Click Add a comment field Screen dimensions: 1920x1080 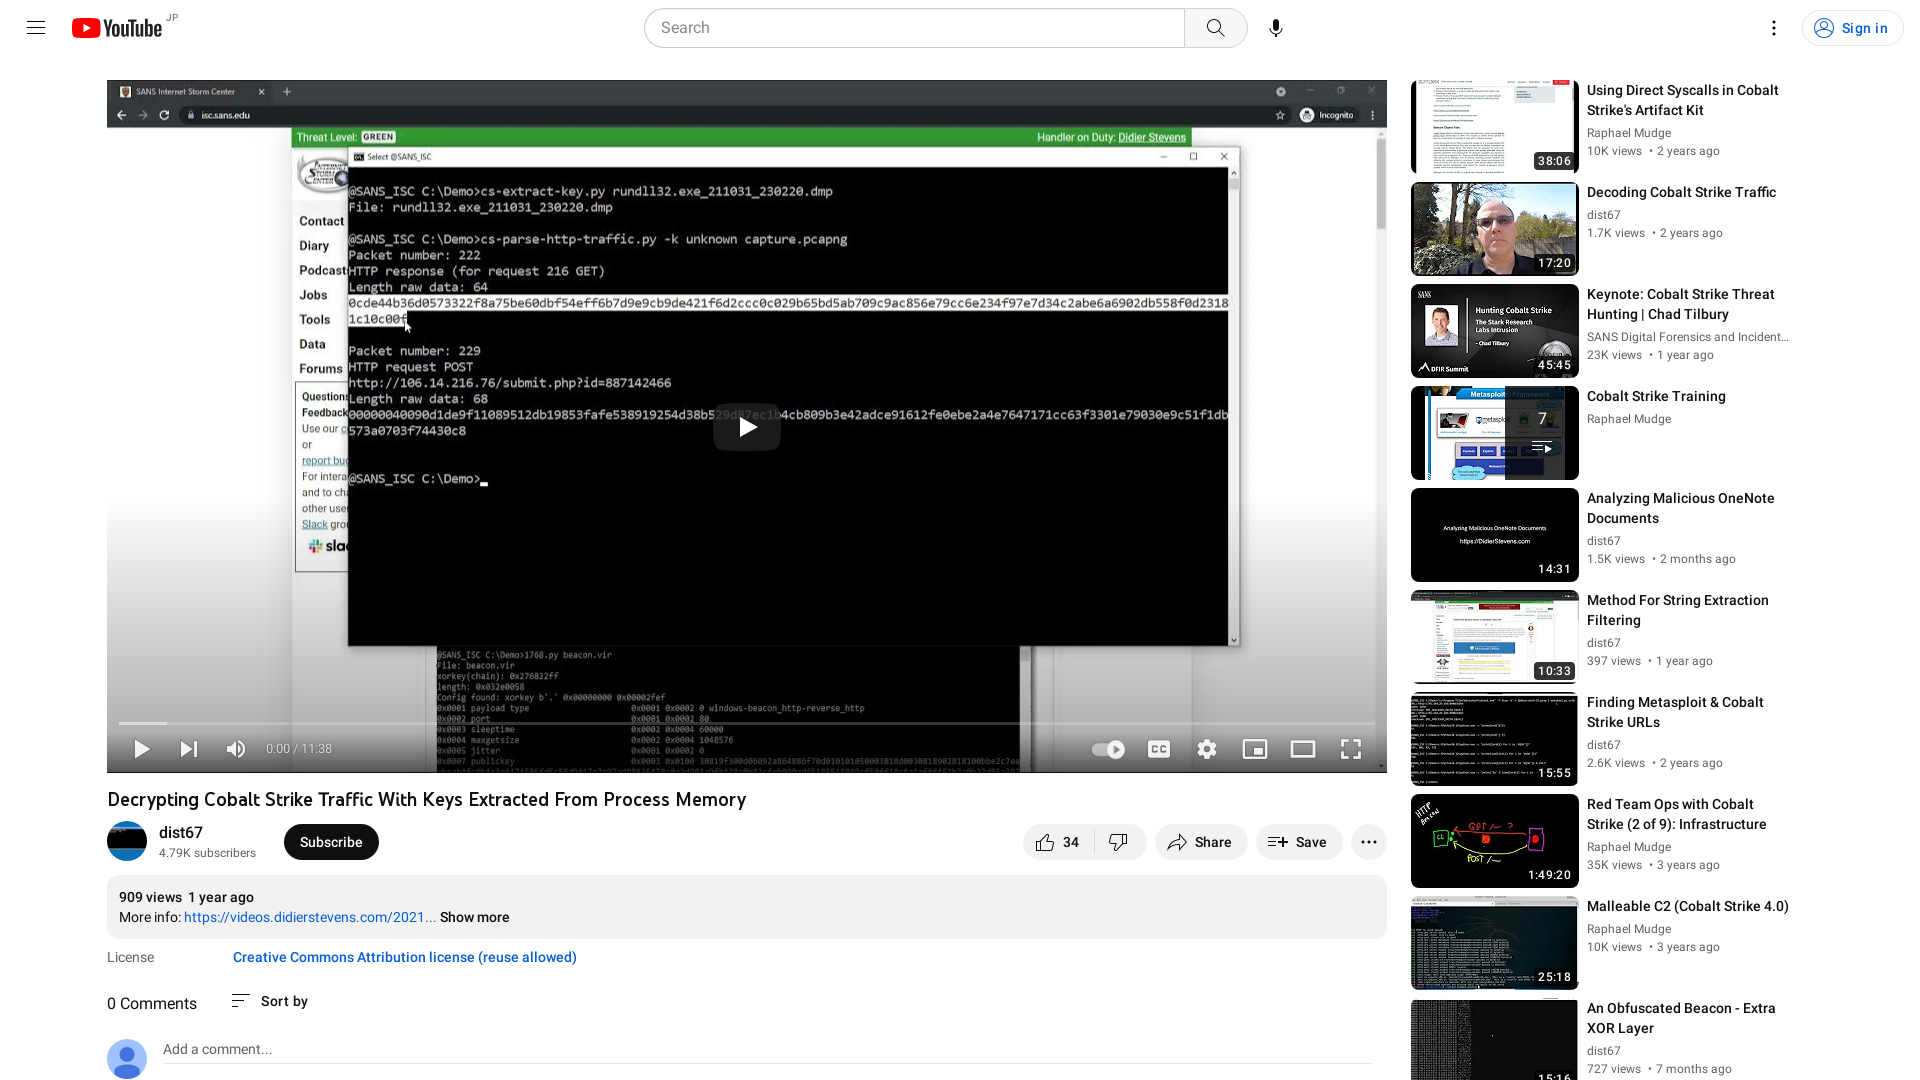[x=766, y=1050]
